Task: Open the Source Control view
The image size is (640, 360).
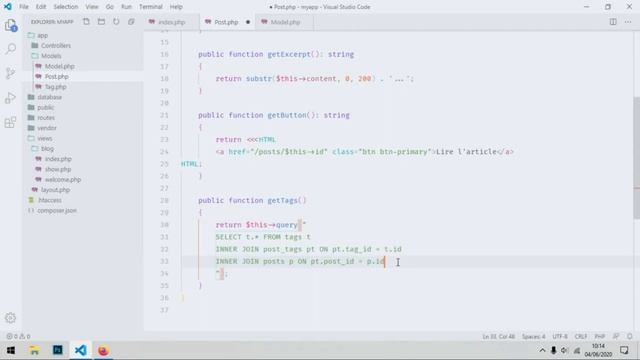Action: (11, 73)
